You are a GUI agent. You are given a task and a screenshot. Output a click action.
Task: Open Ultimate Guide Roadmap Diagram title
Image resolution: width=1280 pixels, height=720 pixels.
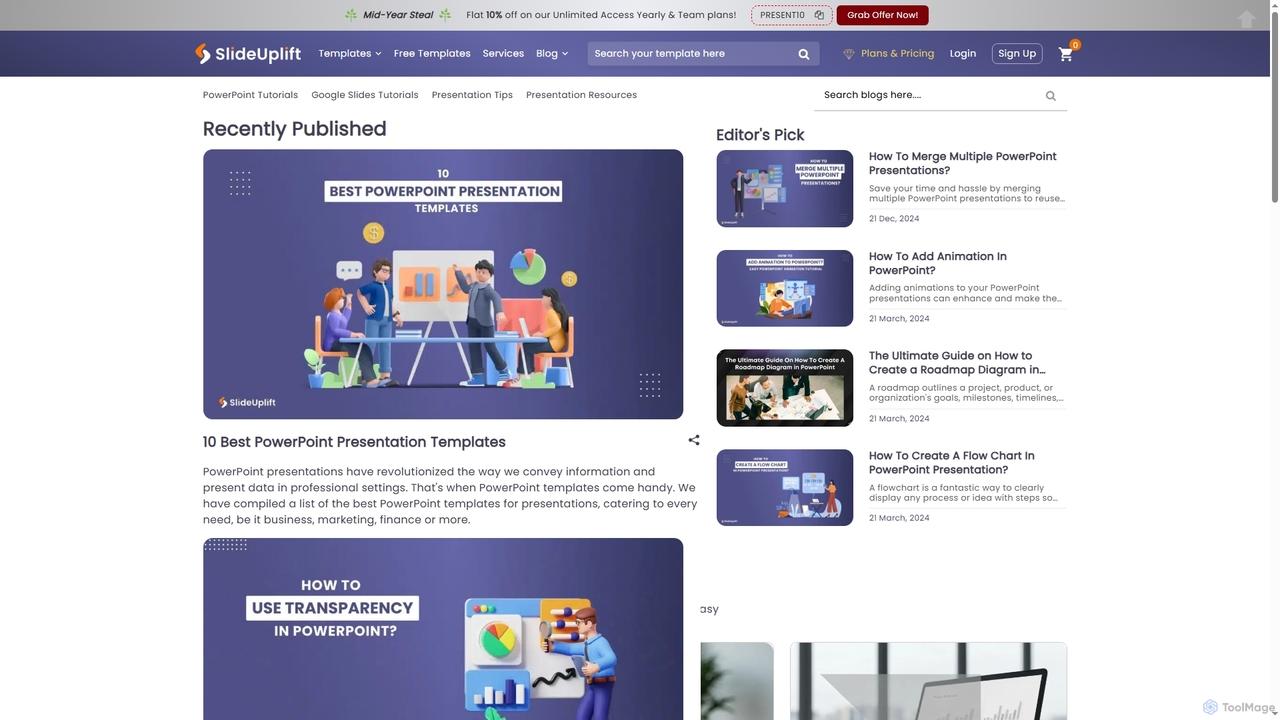957,362
